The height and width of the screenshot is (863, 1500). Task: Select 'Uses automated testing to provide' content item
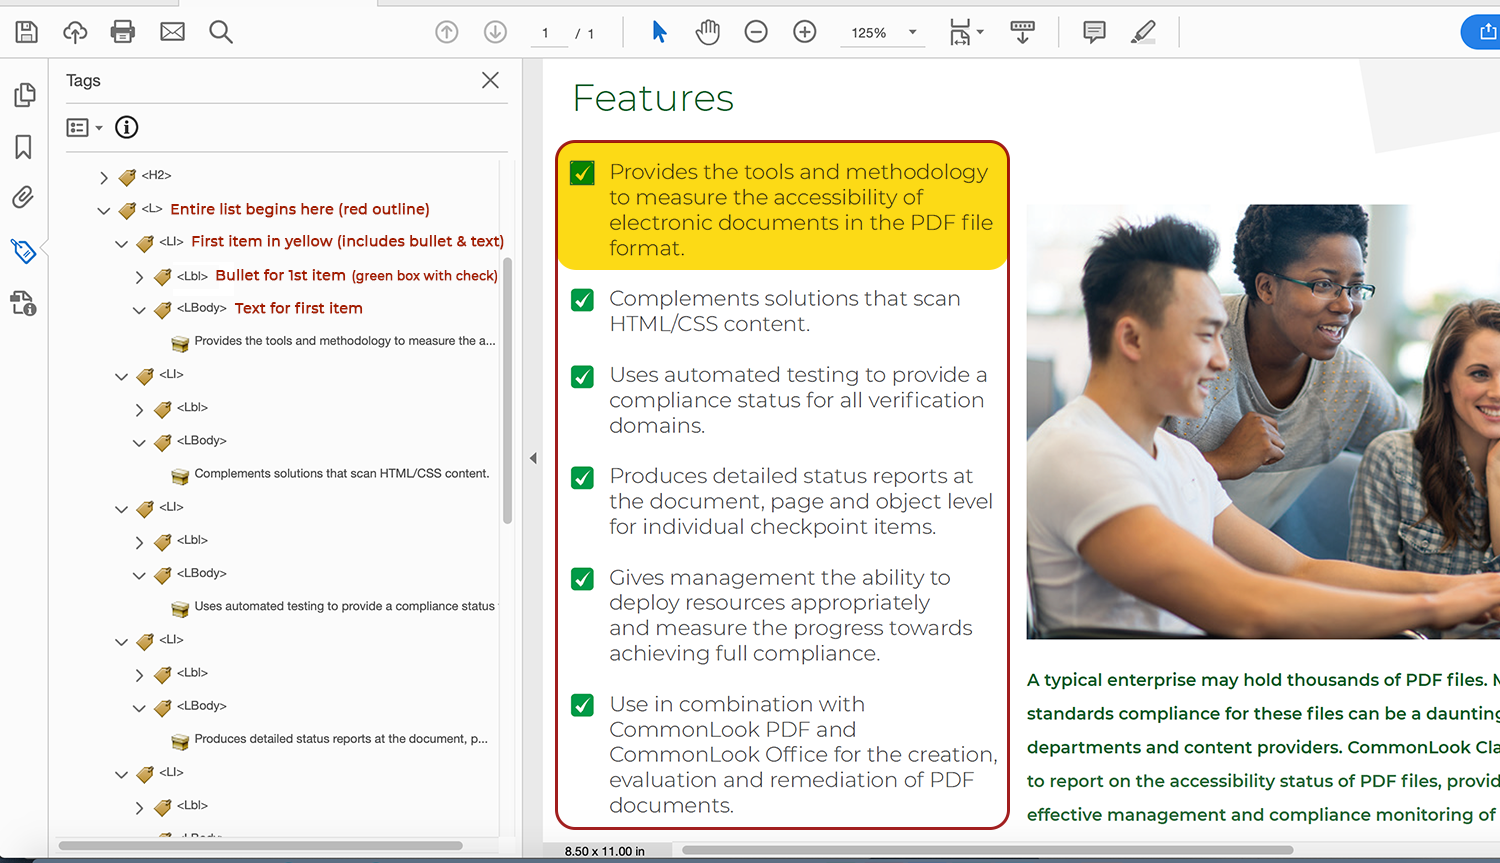(x=344, y=607)
